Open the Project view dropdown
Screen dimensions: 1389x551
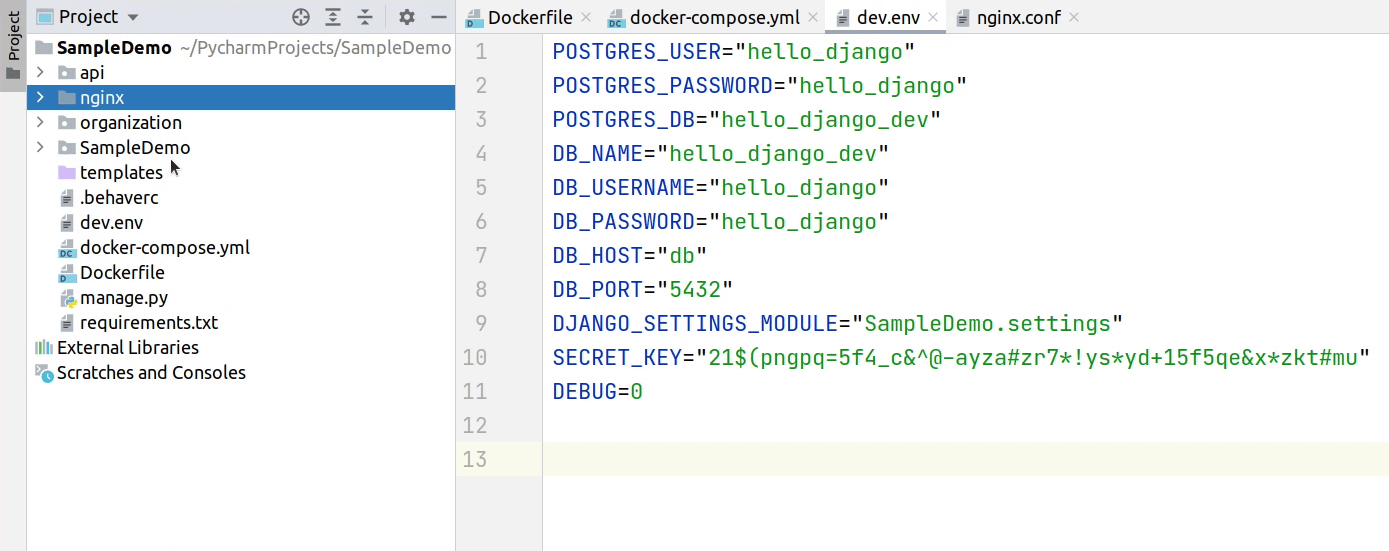[x=133, y=18]
